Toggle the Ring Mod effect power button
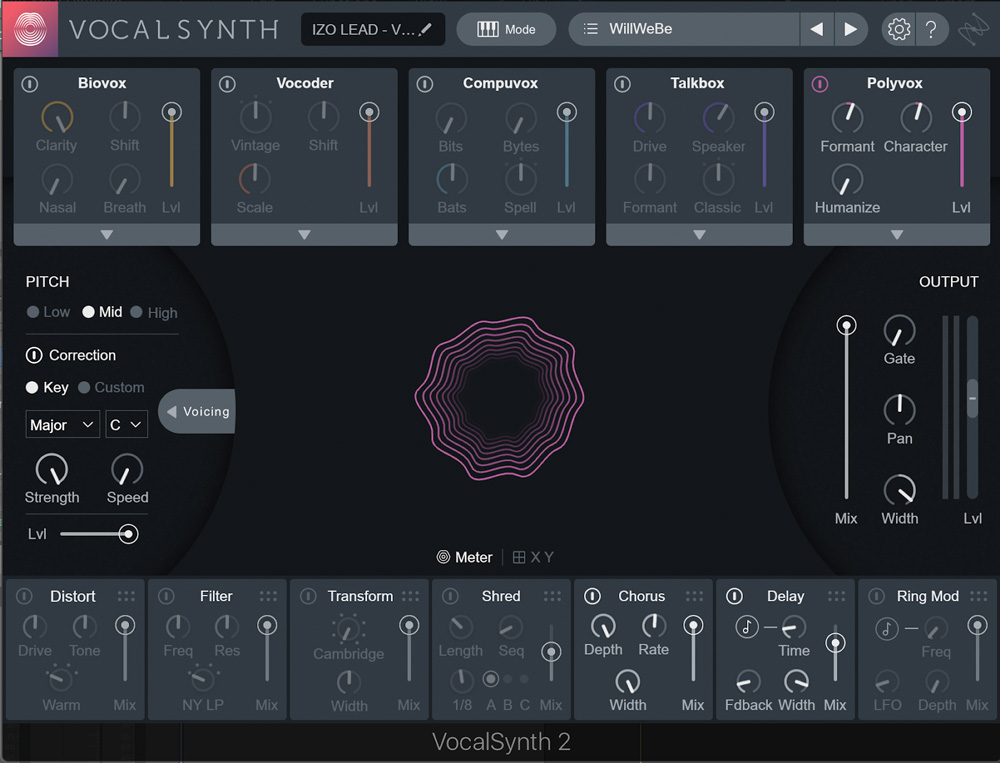Image resolution: width=1000 pixels, height=763 pixels. pos(877,596)
